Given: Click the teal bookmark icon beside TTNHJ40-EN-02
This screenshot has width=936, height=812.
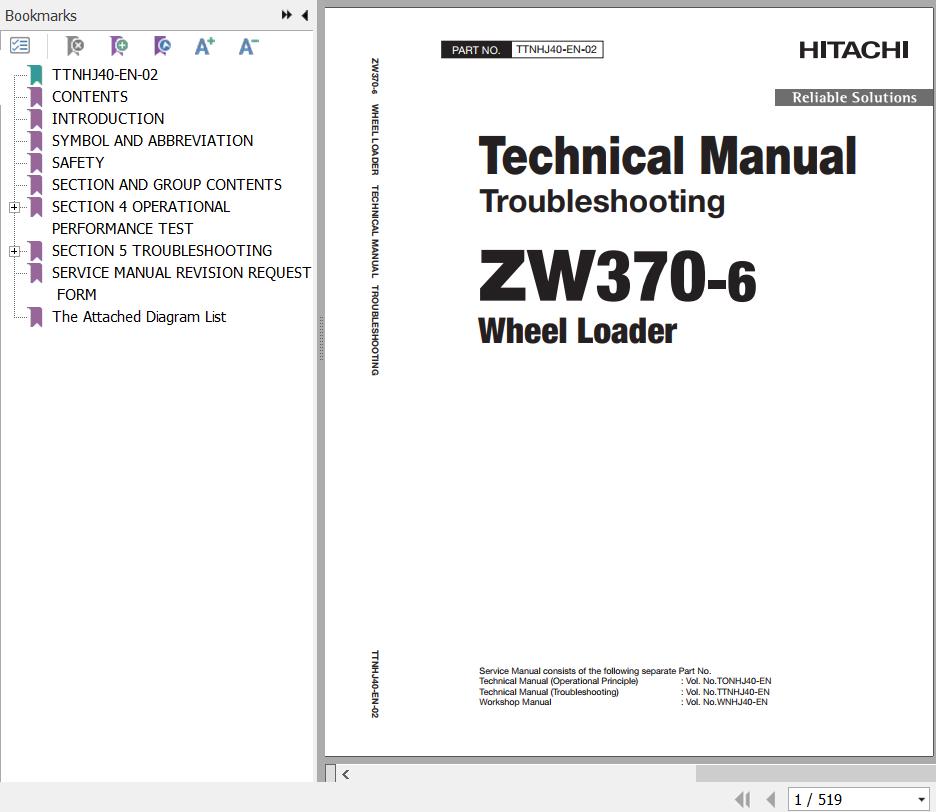Looking at the screenshot, I should pyautogui.click(x=36, y=75).
